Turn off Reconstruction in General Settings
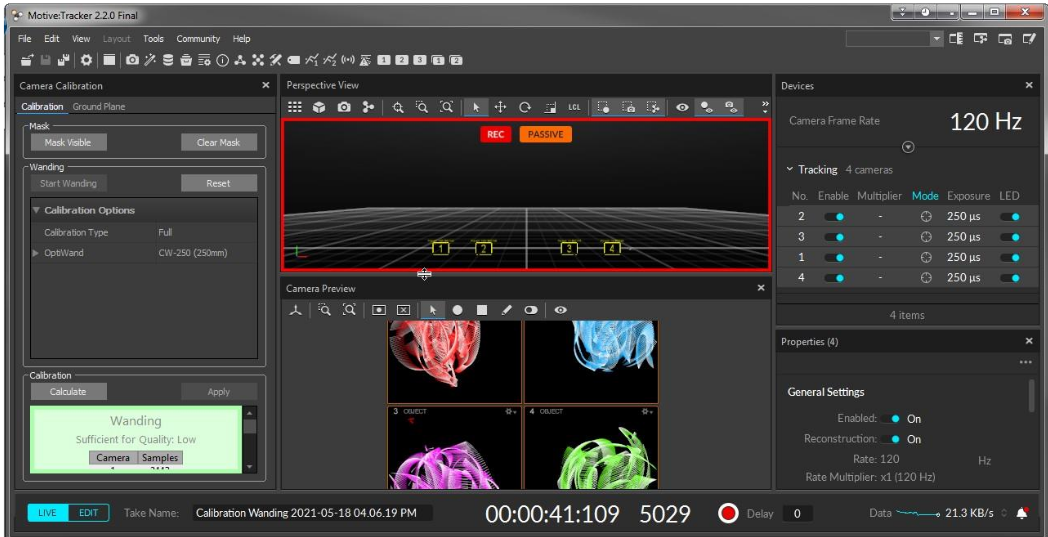1048x537 pixels. (x=890, y=439)
